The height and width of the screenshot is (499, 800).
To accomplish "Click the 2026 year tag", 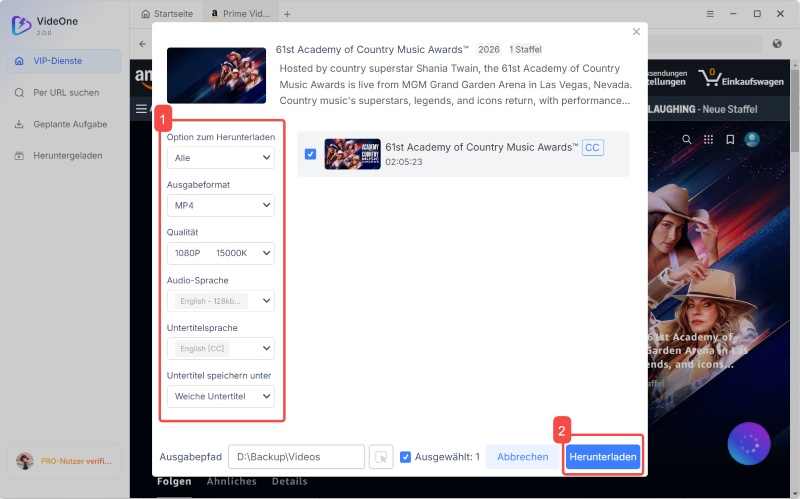I will [x=488, y=49].
